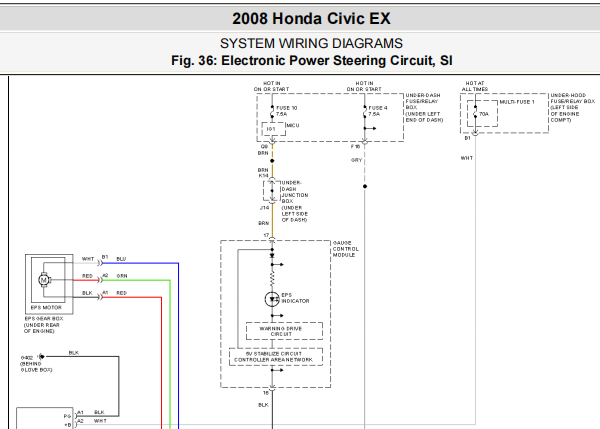Image resolution: width=600 pixels, height=429 pixels.
Task: Click the "WHT" label at the +B terminal
Action: (x=100, y=421)
